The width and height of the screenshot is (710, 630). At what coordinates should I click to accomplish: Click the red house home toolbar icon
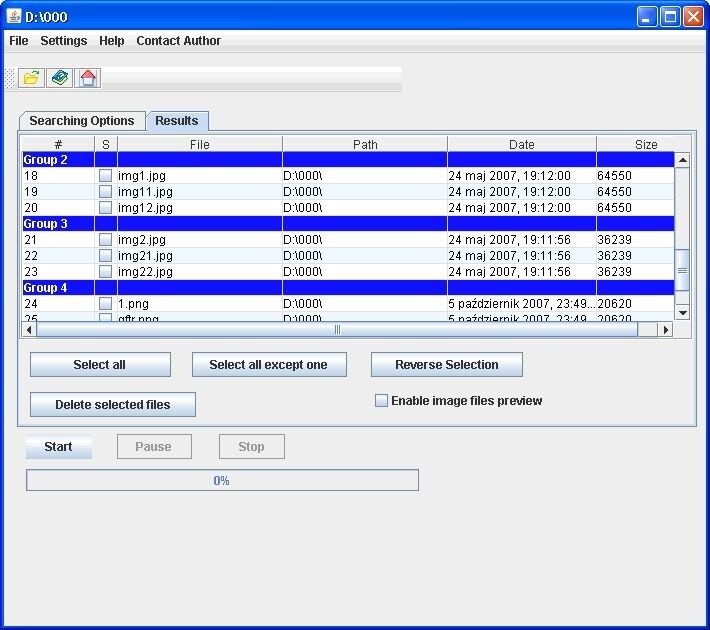click(x=88, y=78)
